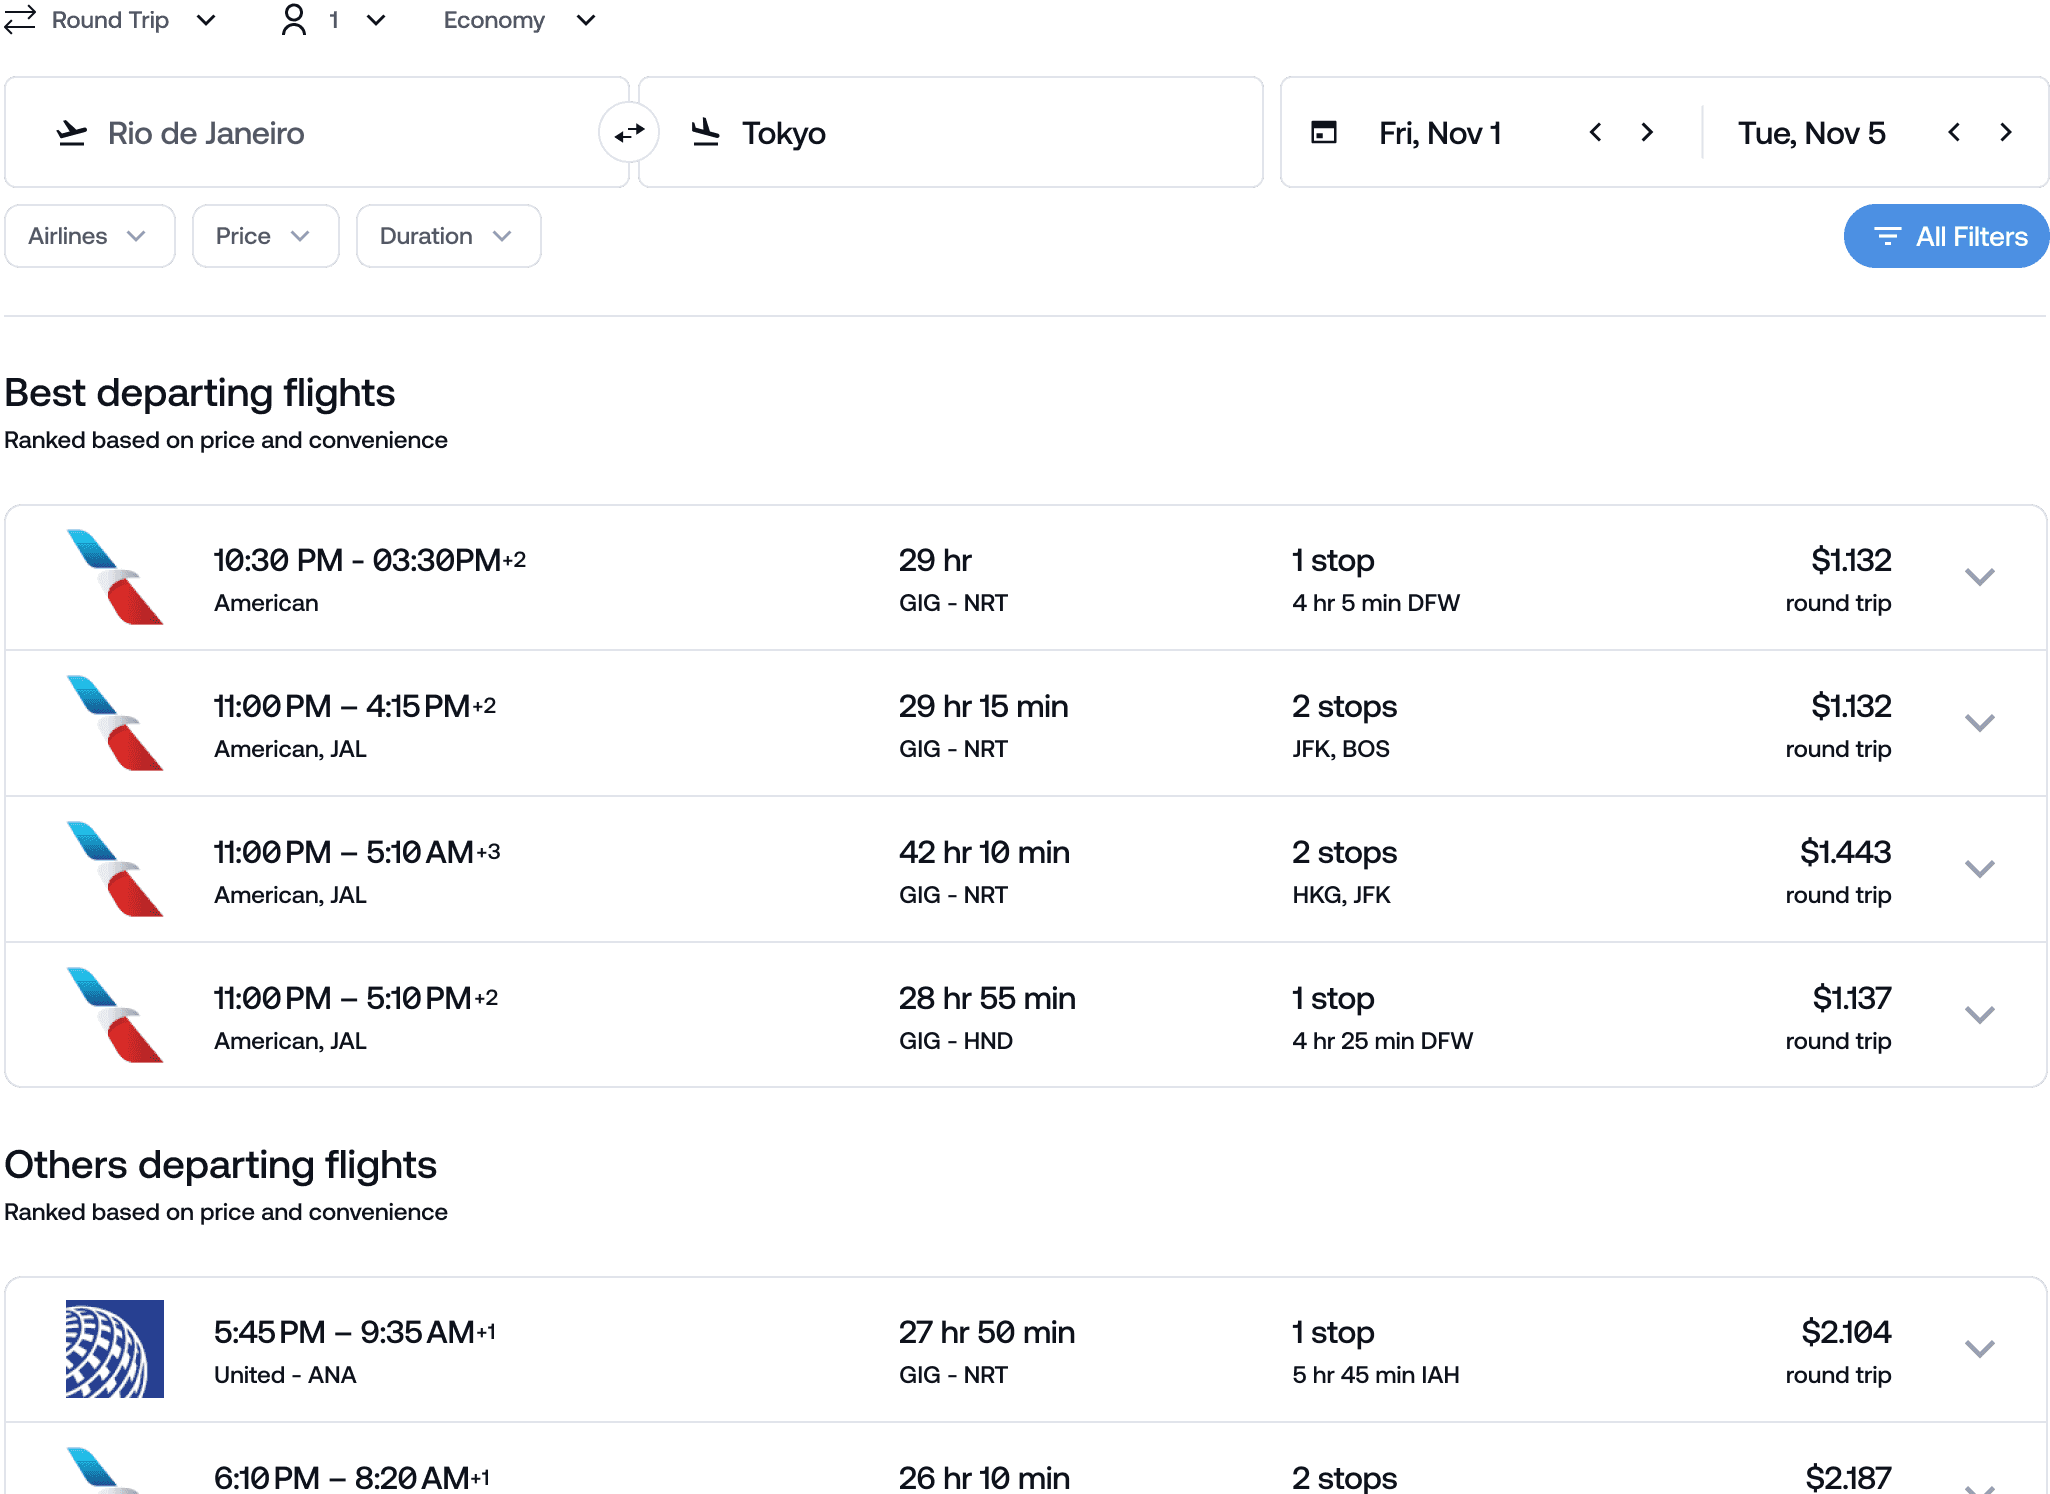Click the calendar icon beside Fri, Nov 1
The width and height of the screenshot is (2050, 1494).
pyautogui.click(x=1323, y=133)
